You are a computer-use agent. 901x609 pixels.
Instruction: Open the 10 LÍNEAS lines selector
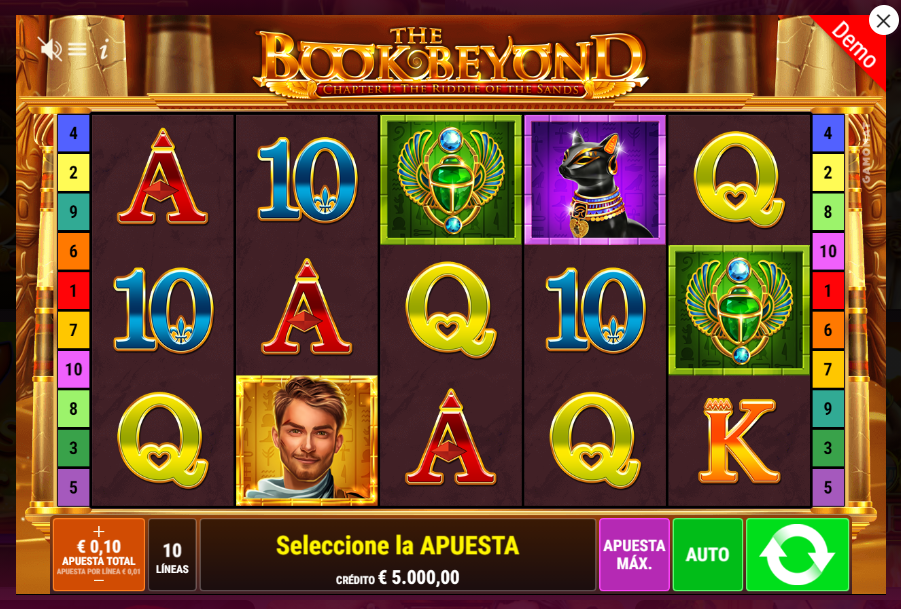click(172, 554)
